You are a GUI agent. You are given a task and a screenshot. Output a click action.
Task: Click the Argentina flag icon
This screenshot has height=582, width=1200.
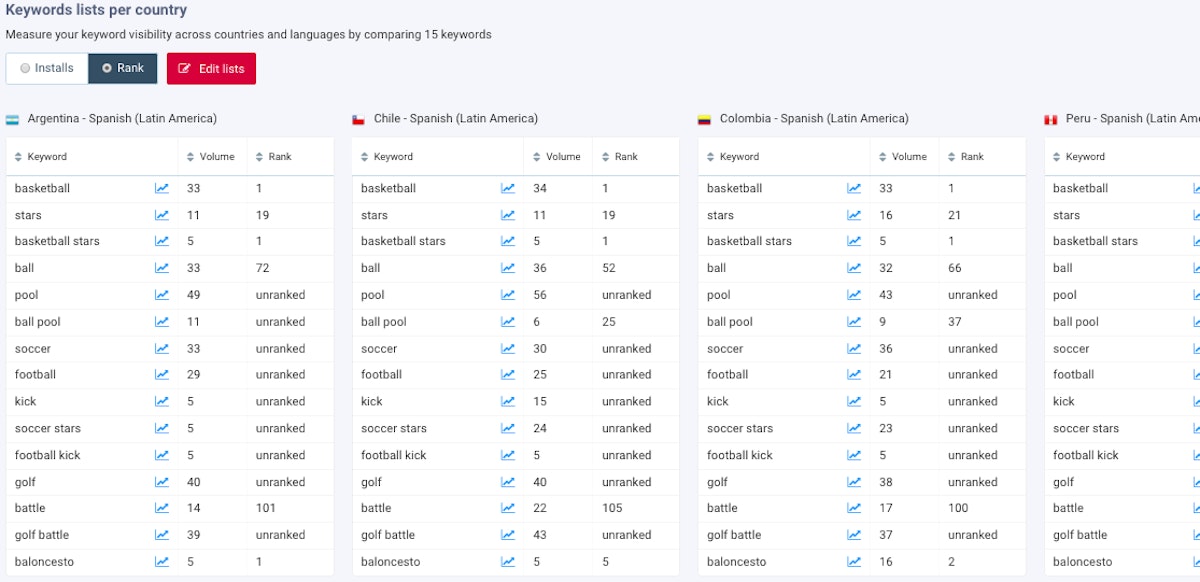pyautogui.click(x=13, y=119)
